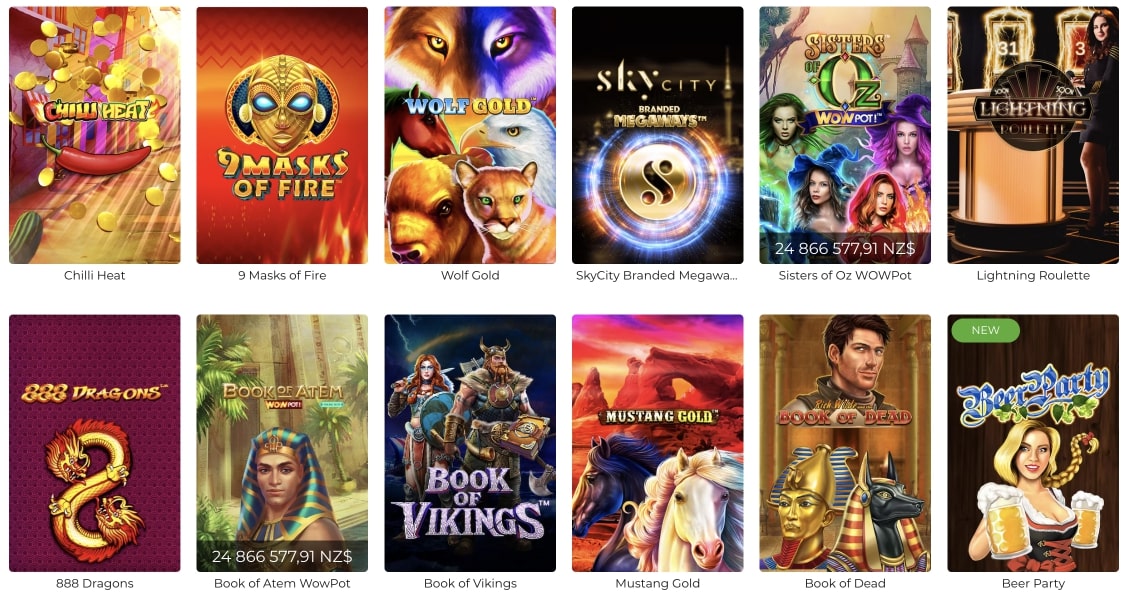The height and width of the screenshot is (593, 1130).
Task: Launch the 9 Masks of Fire game tile
Action: click(282, 135)
